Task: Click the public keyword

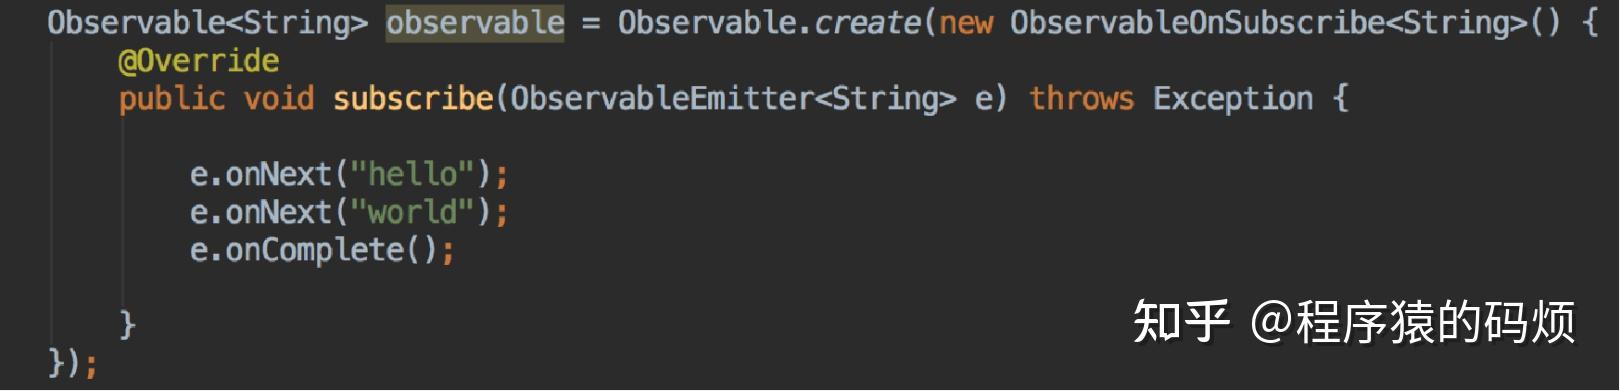Action: (x=172, y=98)
